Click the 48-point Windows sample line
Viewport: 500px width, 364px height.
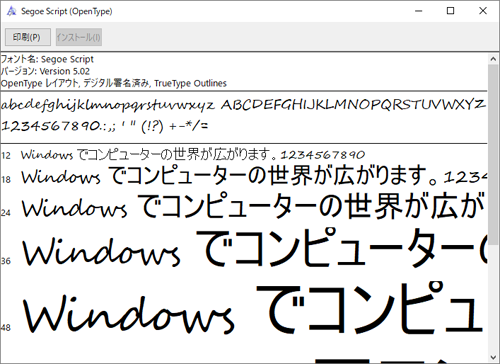(x=254, y=307)
